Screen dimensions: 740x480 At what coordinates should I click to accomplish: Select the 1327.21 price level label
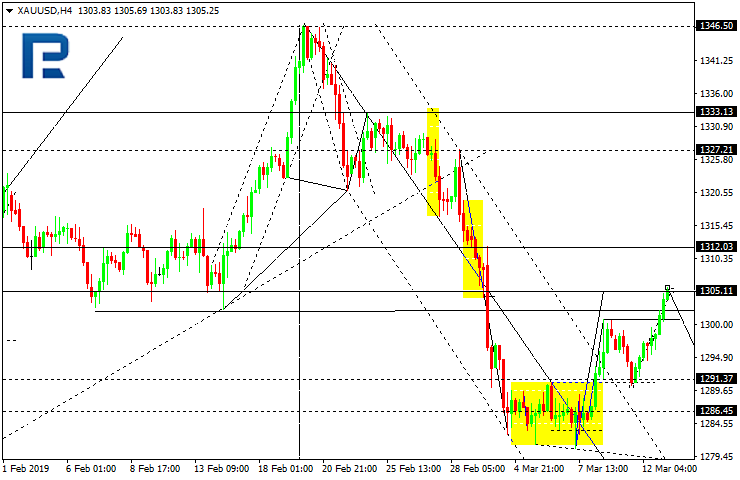click(717, 150)
